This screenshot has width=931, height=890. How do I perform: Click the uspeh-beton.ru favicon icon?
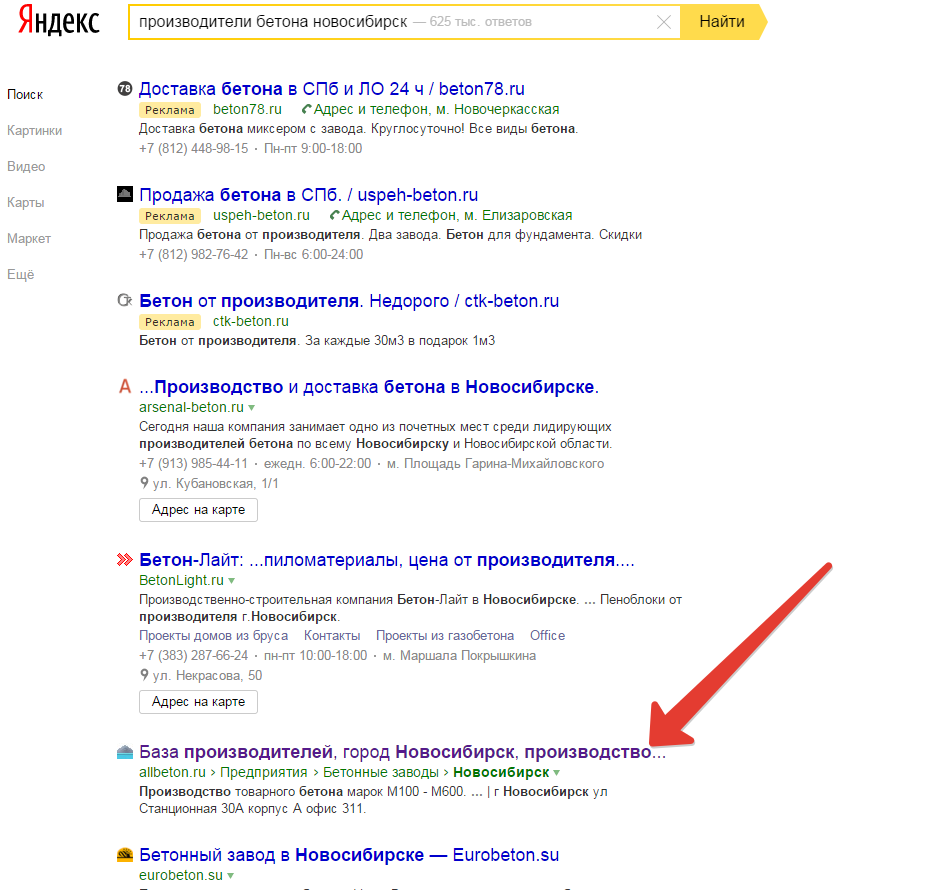(125, 194)
